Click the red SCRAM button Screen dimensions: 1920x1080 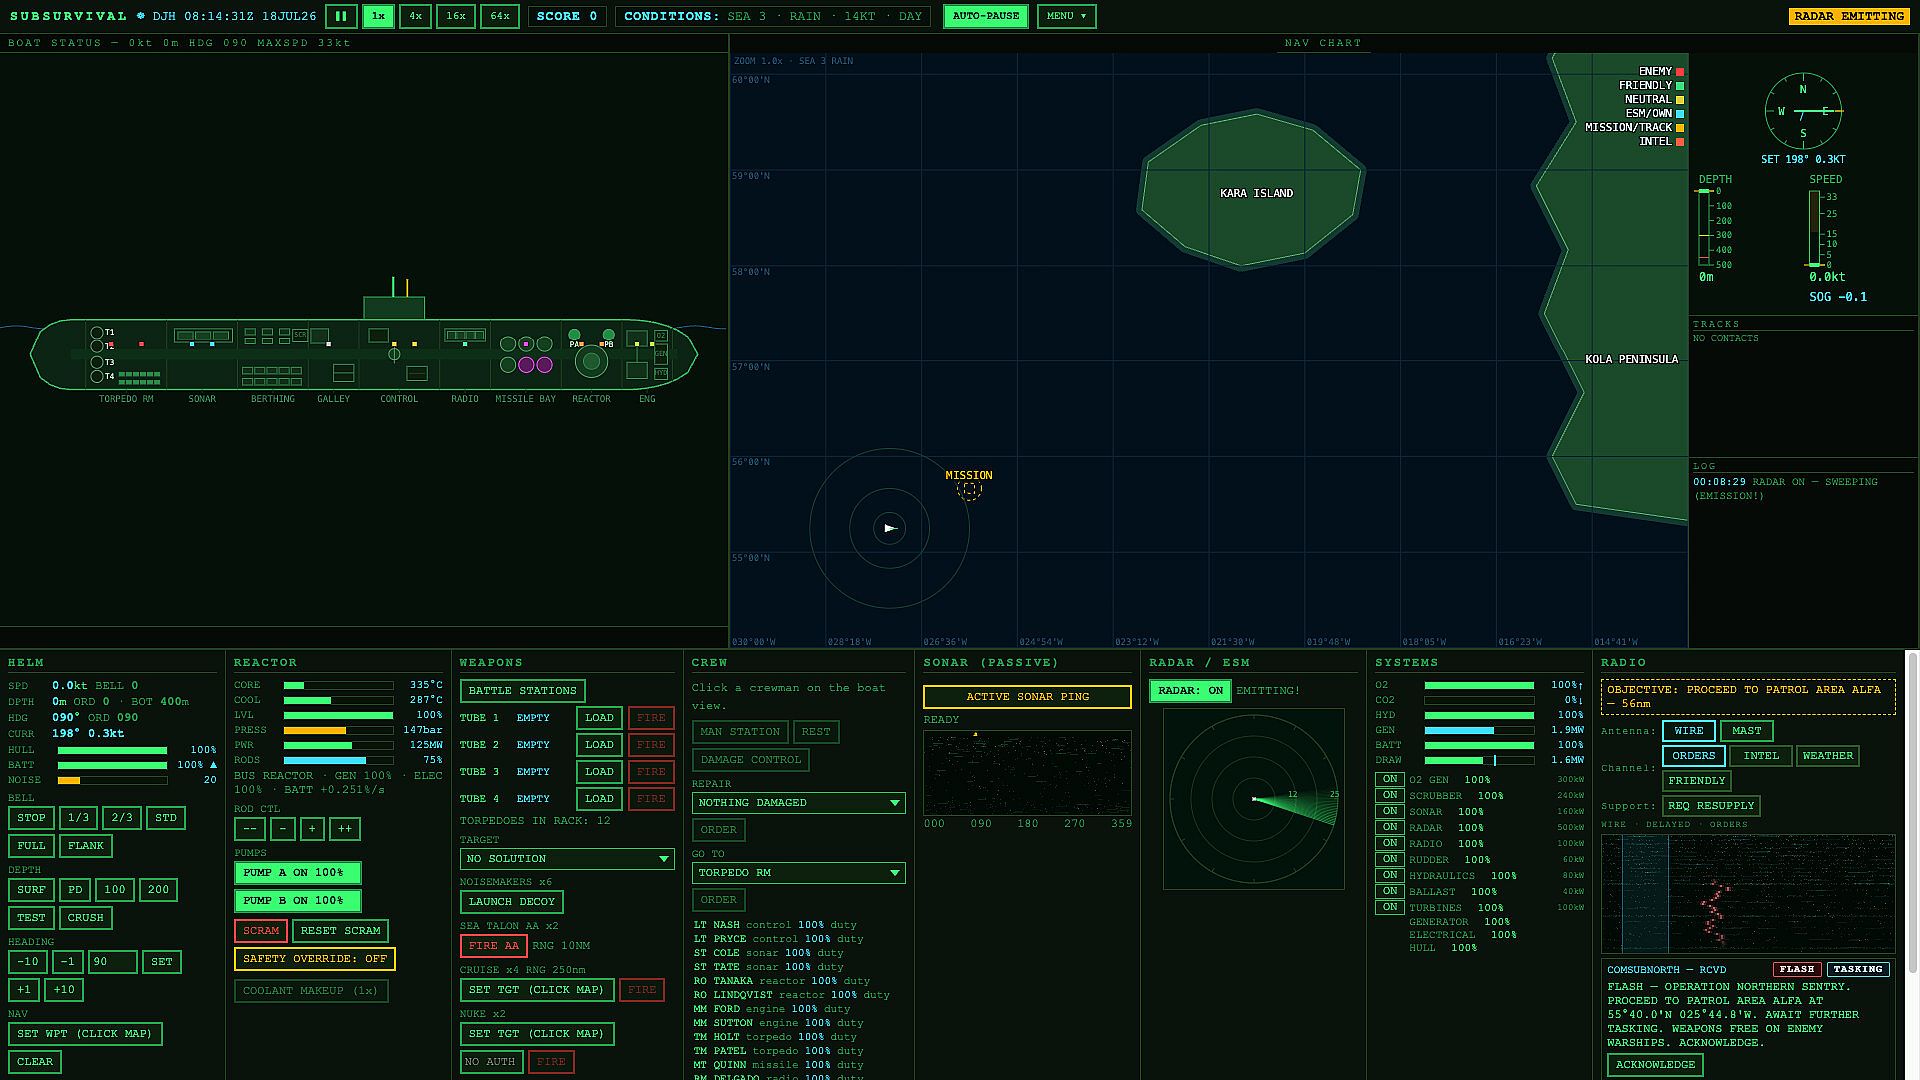pos(261,931)
